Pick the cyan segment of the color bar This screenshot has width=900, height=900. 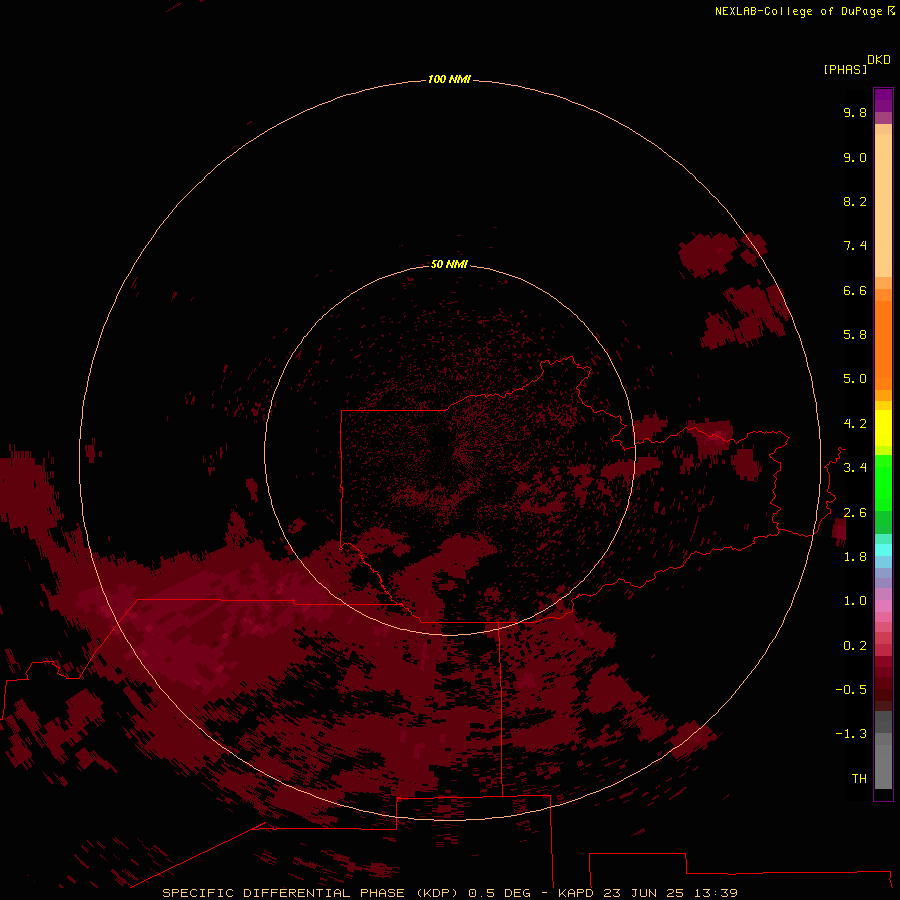[883, 550]
